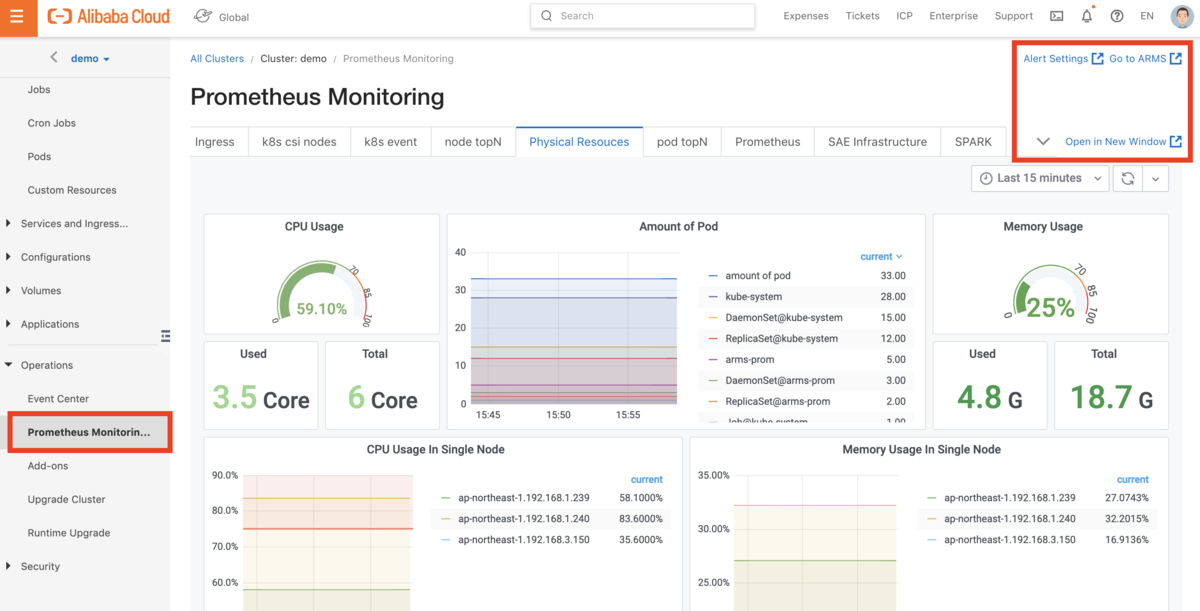
Task: Open the ICP menu
Action: 904,16
